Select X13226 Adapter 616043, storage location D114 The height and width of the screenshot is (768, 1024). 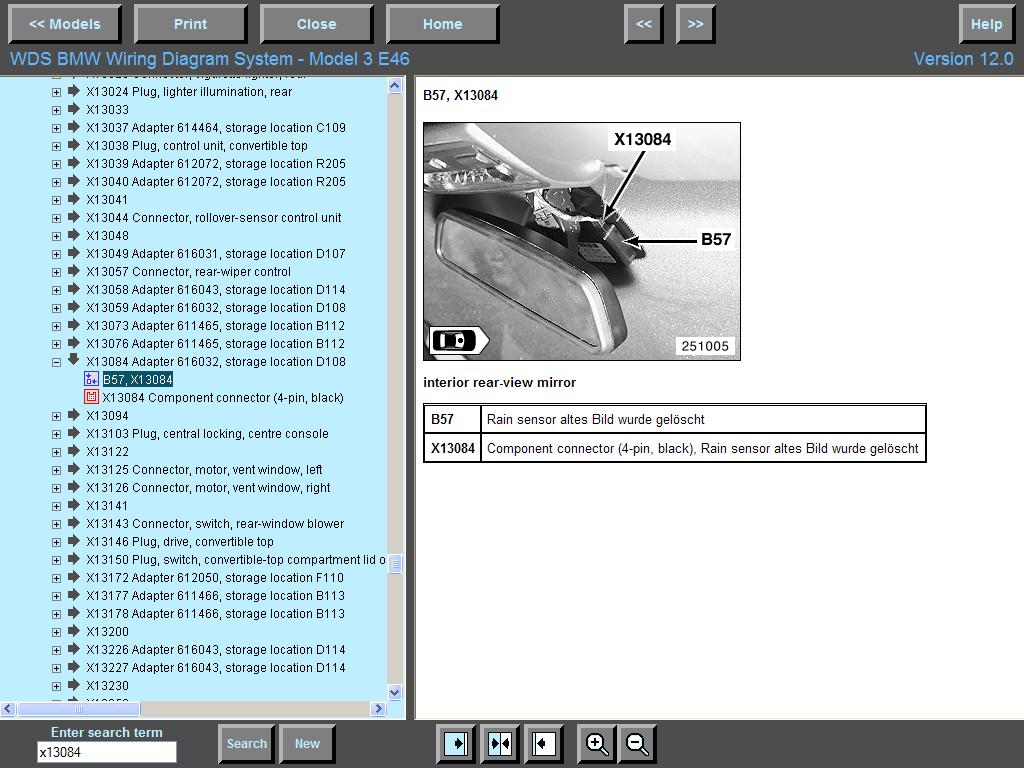tap(216, 650)
